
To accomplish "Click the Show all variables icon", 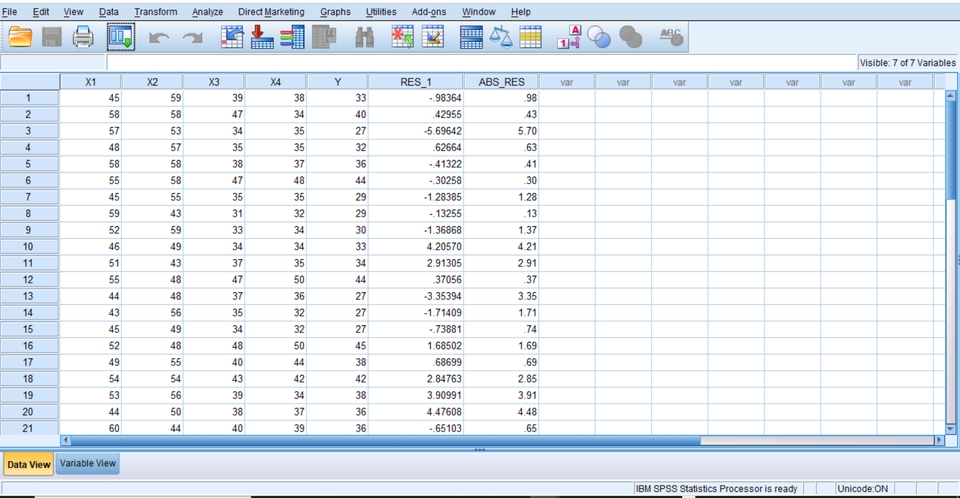I will tap(631, 37).
